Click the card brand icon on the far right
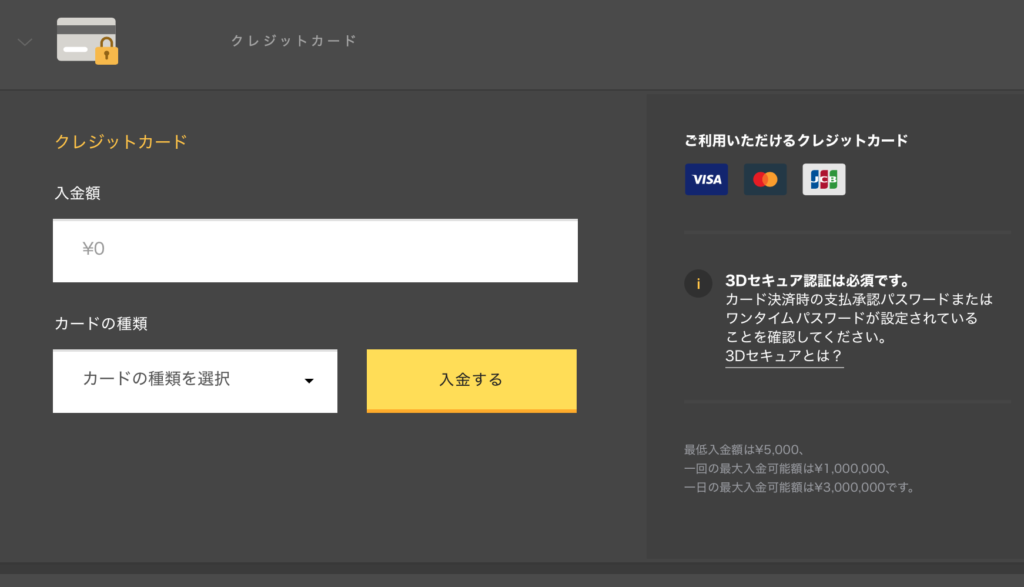This screenshot has height=587, width=1024. click(x=823, y=179)
